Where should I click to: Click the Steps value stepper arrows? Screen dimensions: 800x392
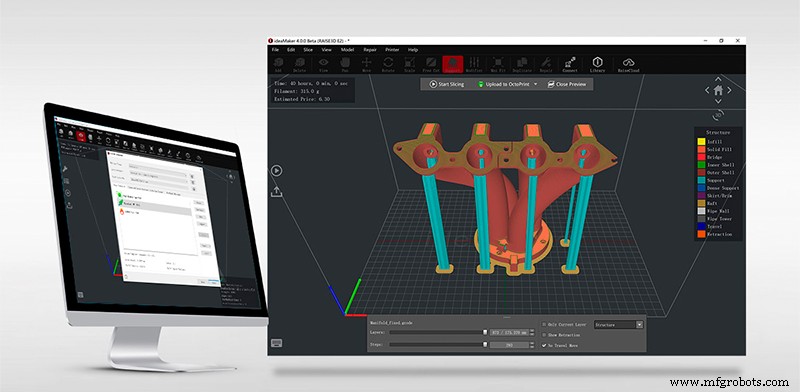coord(533,345)
